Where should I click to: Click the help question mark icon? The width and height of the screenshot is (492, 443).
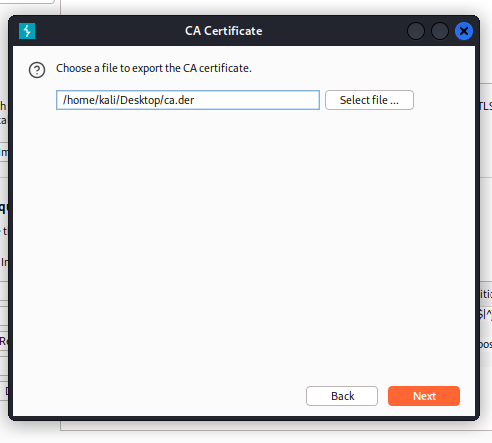tap(37, 70)
